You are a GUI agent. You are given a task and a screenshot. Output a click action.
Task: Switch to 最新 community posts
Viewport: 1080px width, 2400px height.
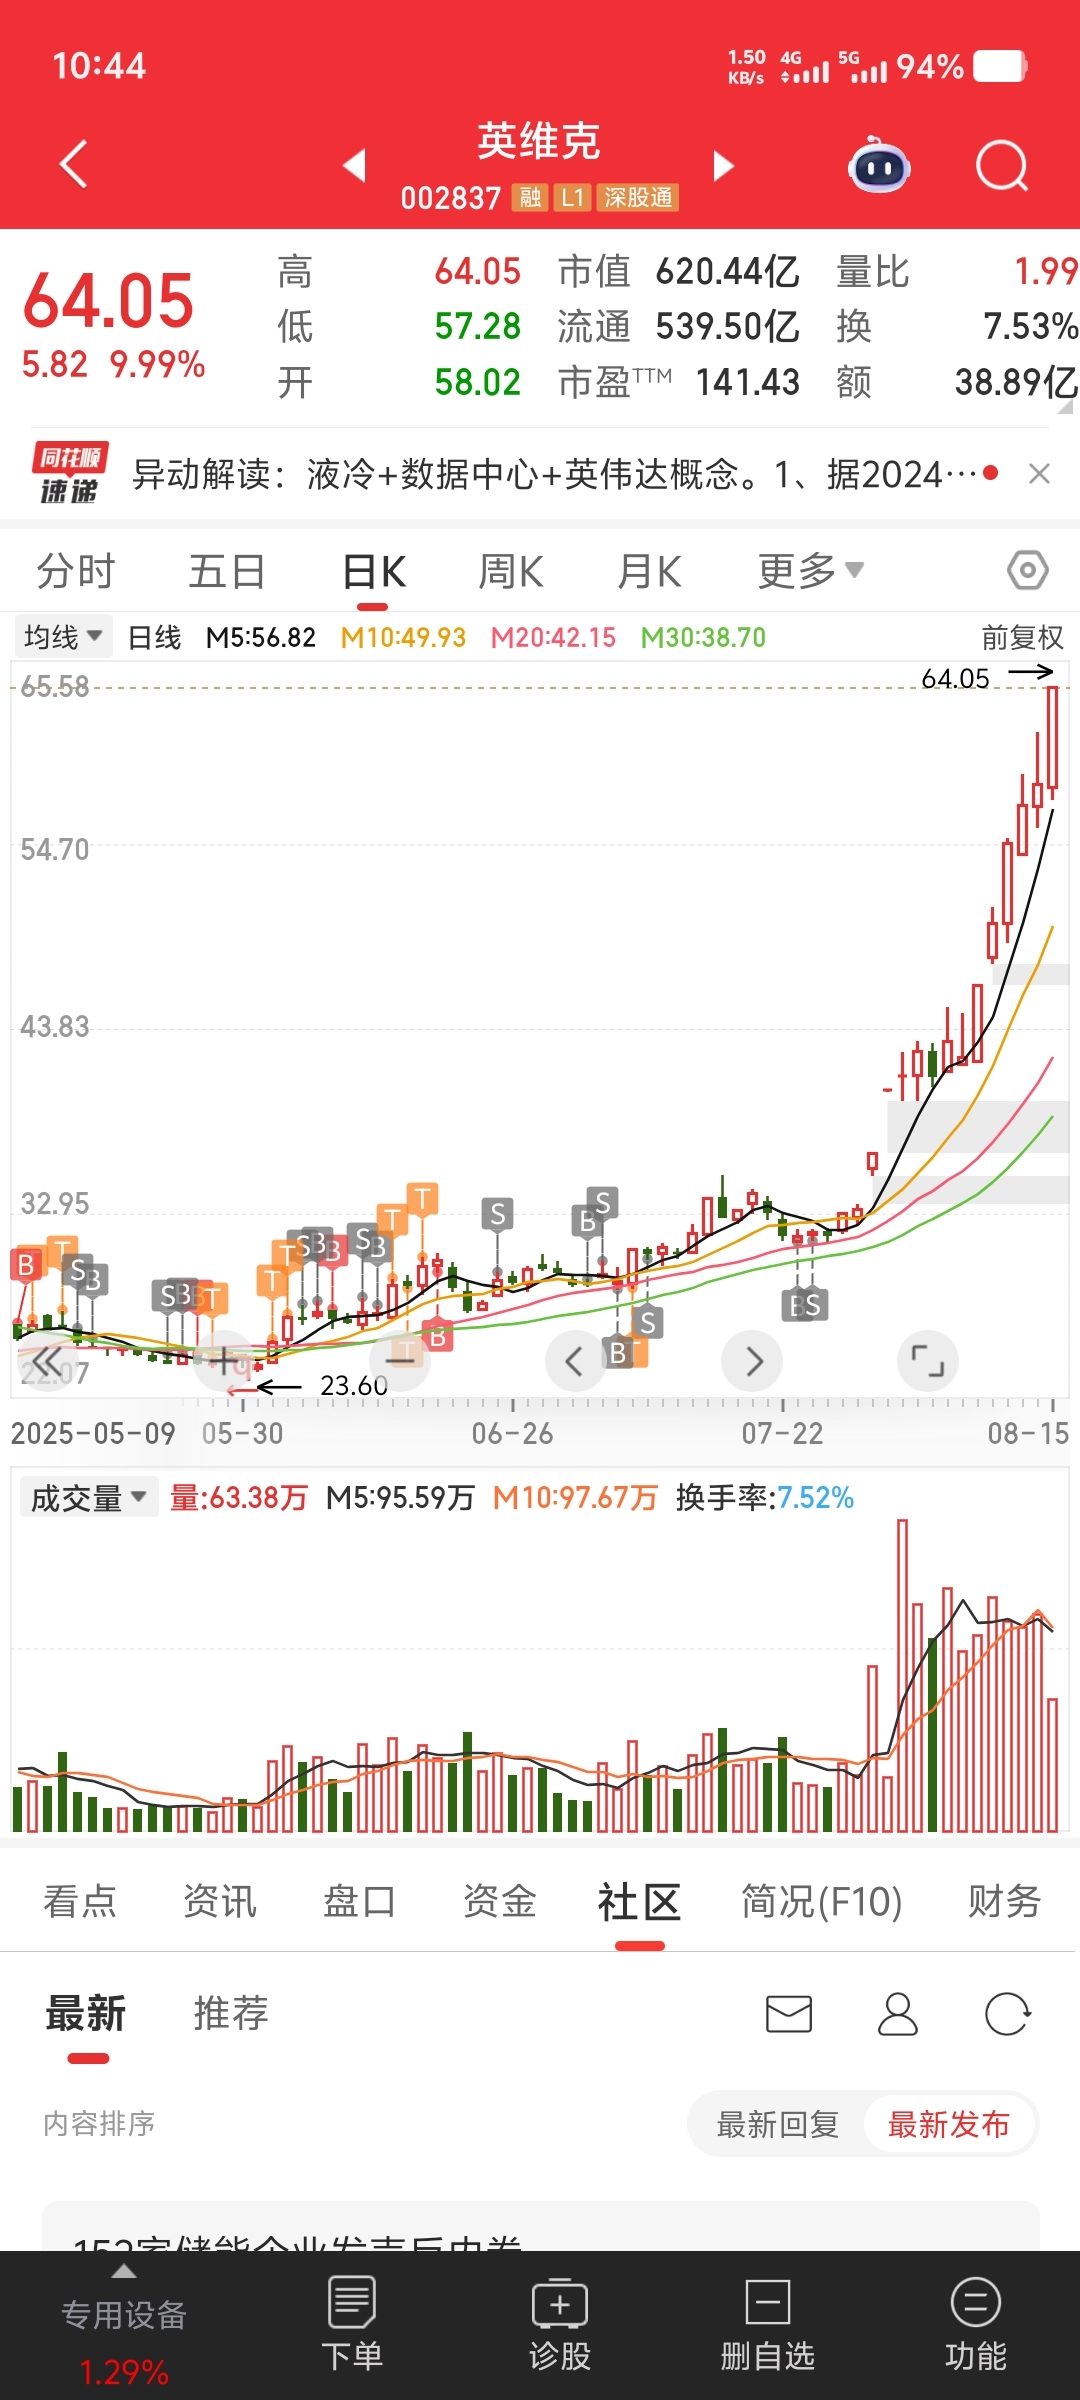86,2013
